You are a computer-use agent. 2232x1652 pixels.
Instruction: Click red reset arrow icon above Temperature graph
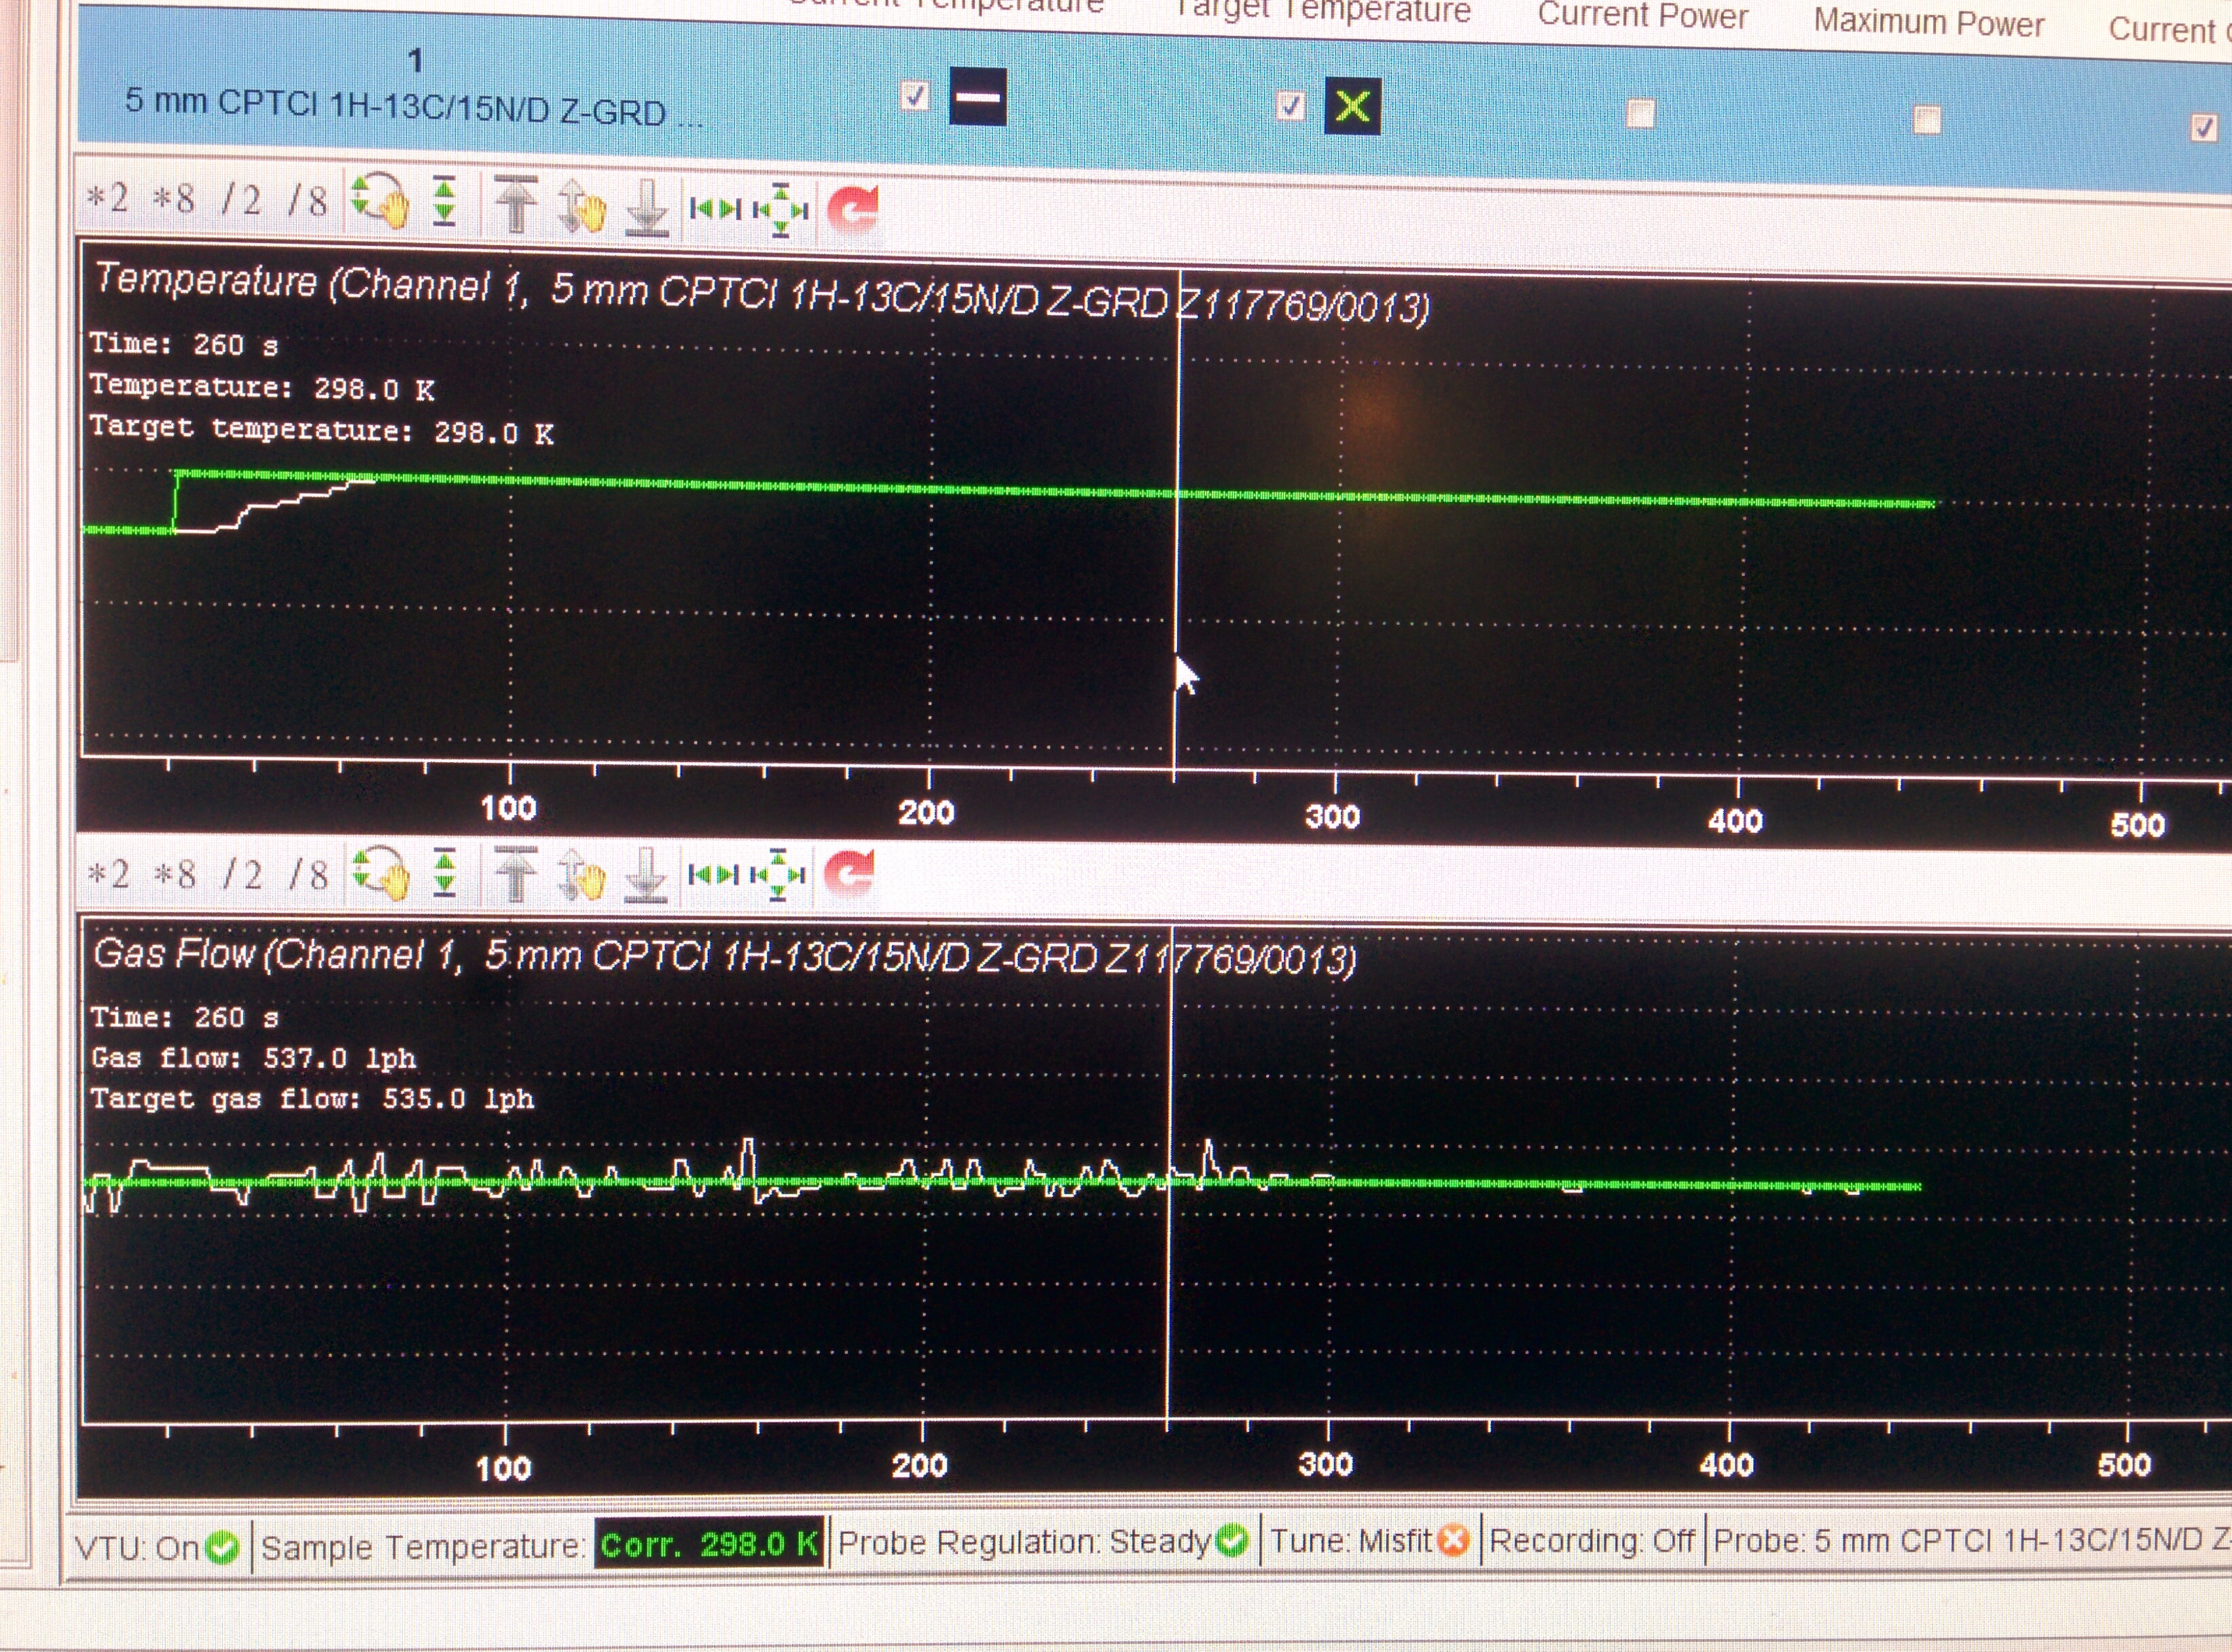[x=852, y=210]
